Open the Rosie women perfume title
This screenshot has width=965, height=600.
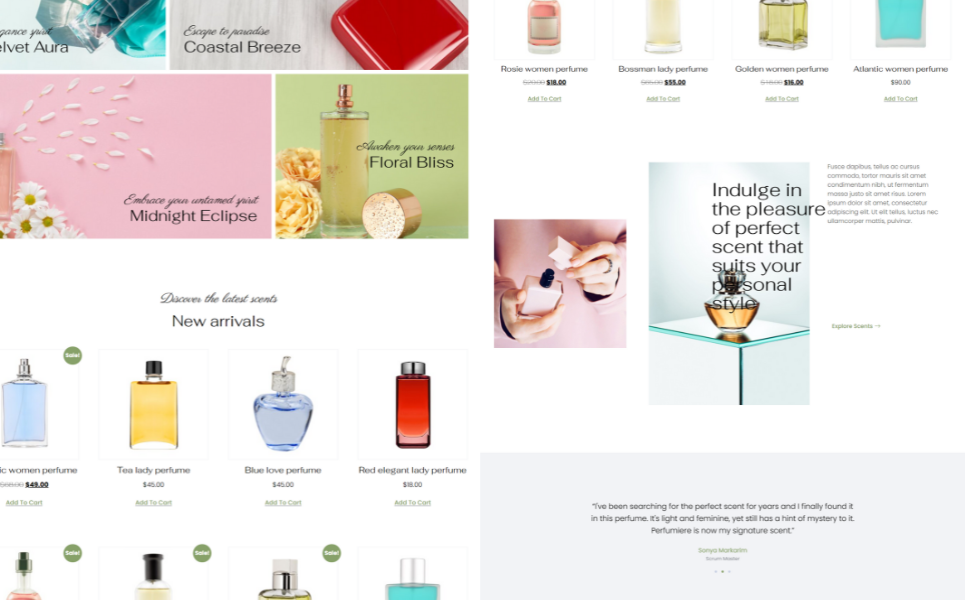click(x=544, y=69)
